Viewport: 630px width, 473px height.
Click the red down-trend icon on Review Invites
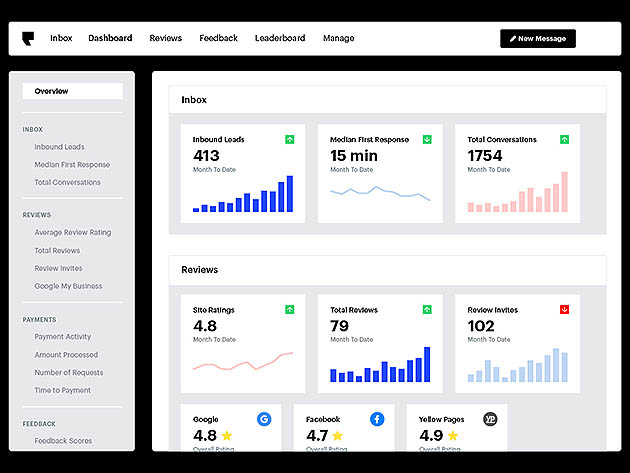click(x=564, y=309)
